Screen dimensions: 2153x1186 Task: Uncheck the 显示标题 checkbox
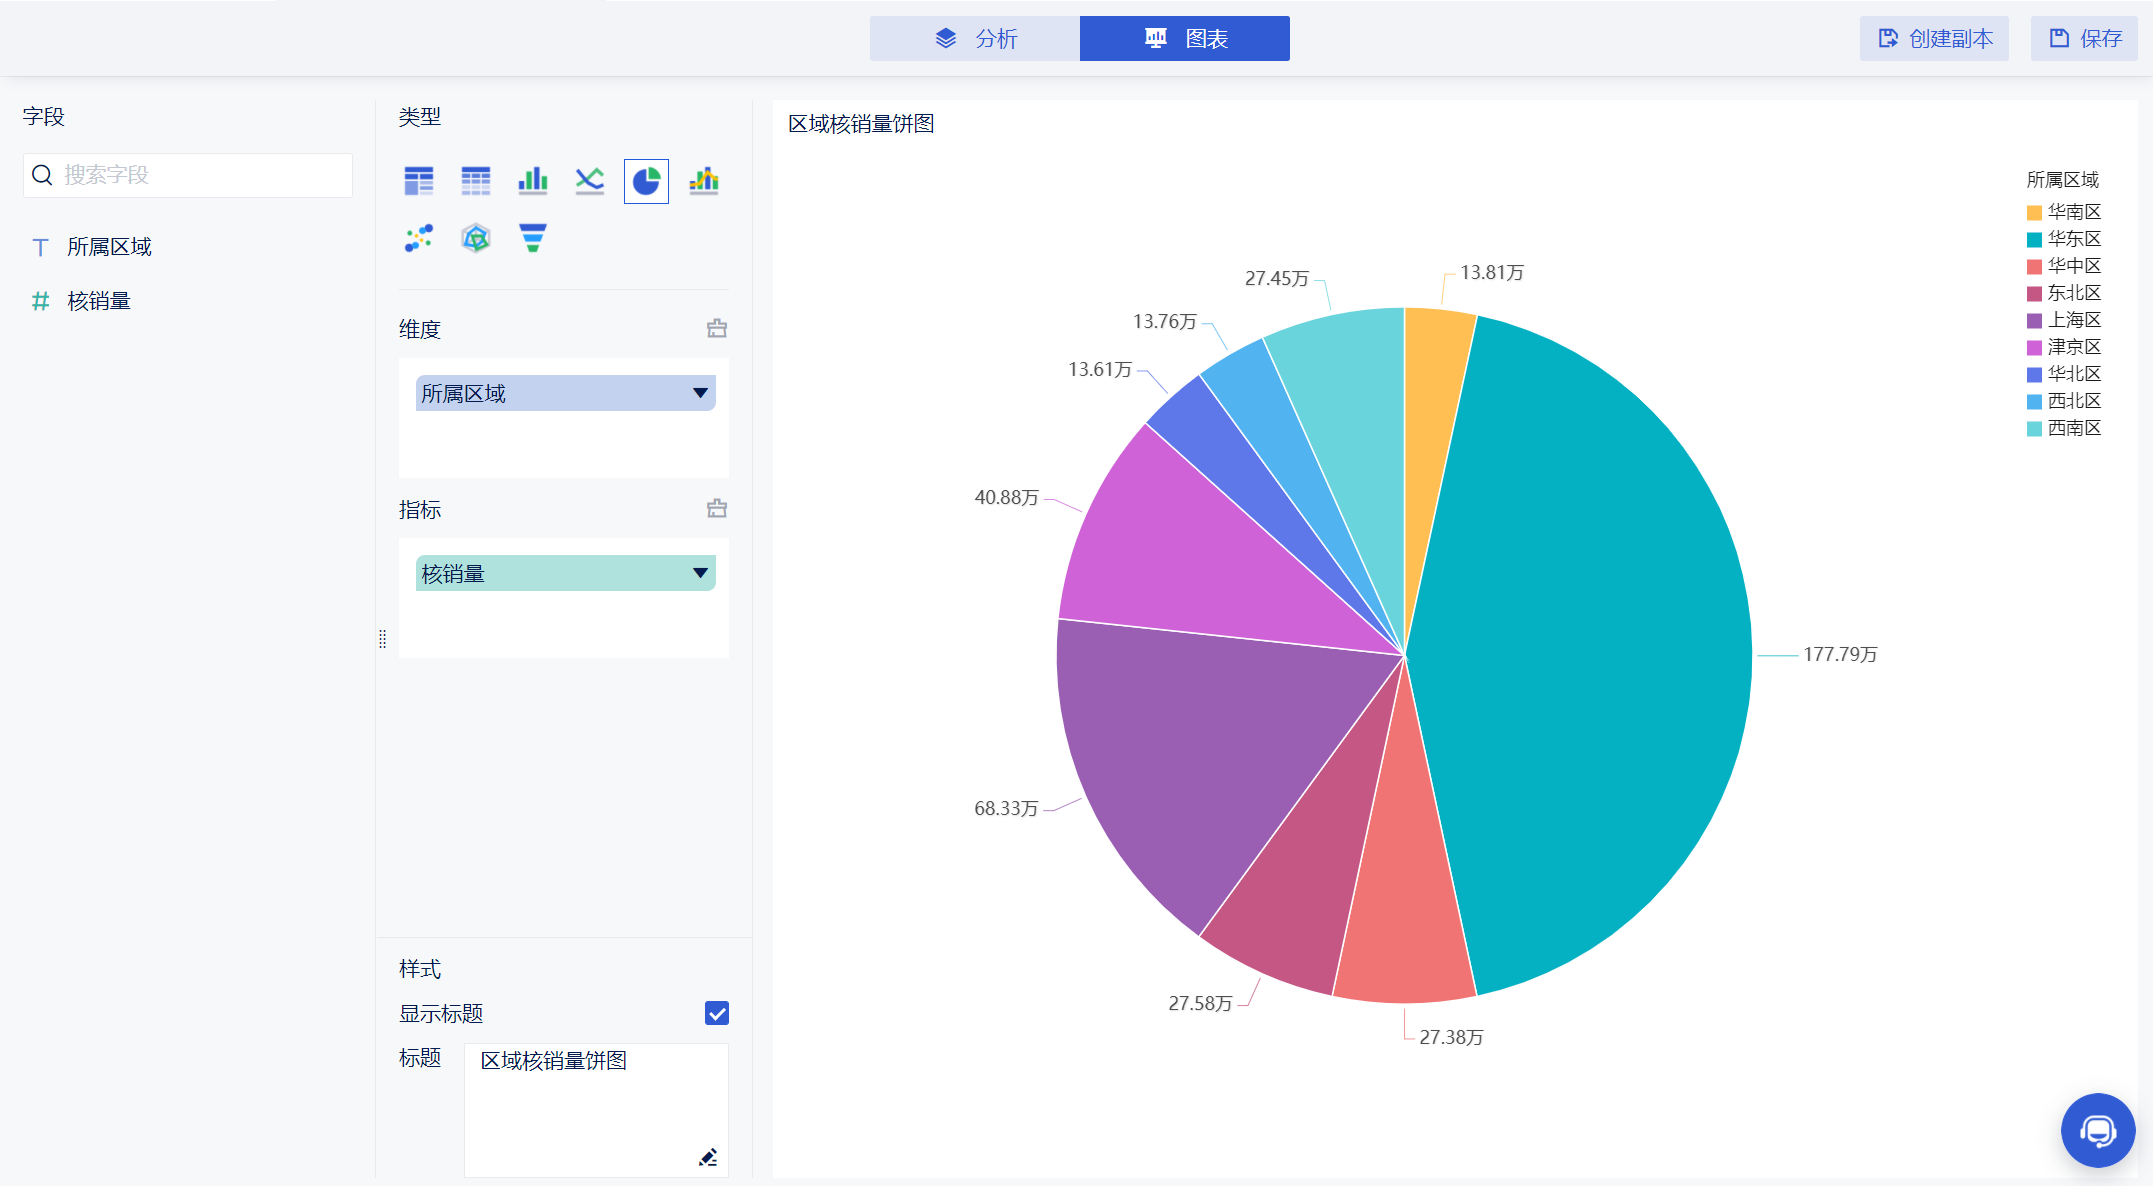[717, 1013]
